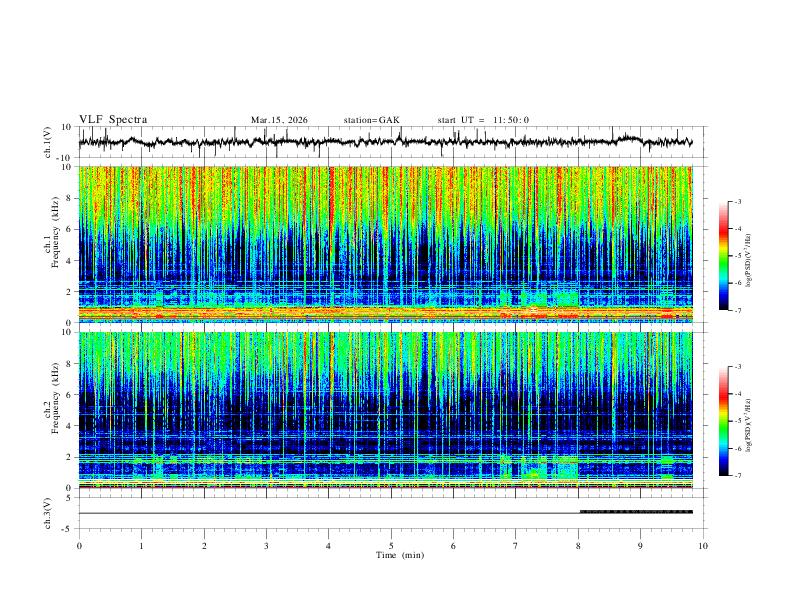Click the "VLF Spectra" title text
792x612 pixels.
(x=113, y=120)
